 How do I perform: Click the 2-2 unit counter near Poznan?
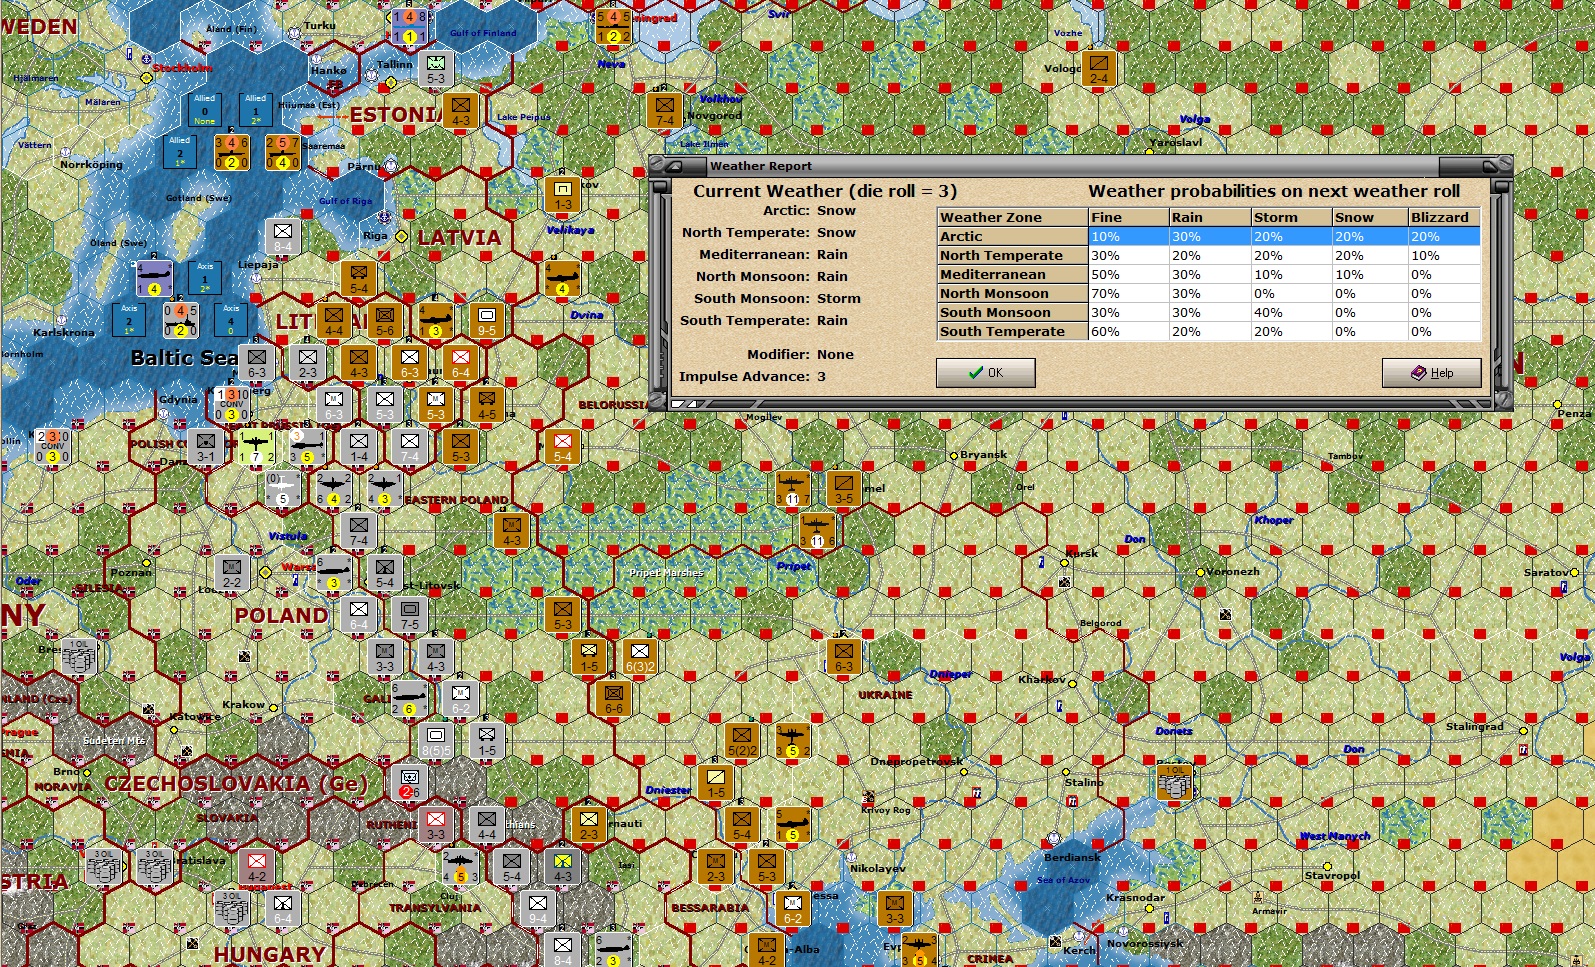[232, 573]
